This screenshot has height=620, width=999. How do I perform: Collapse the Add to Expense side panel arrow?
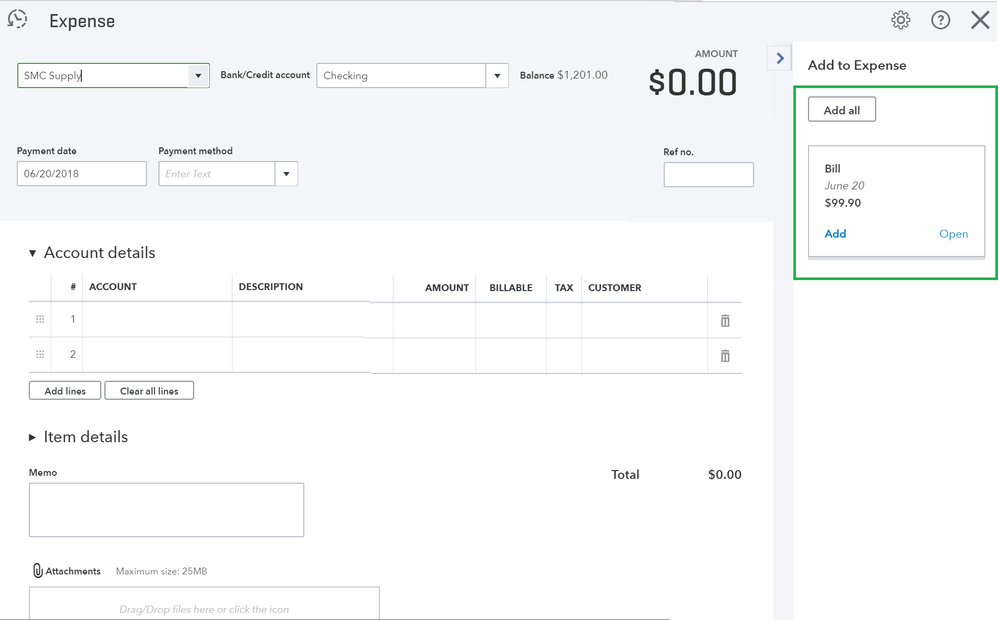coord(780,59)
